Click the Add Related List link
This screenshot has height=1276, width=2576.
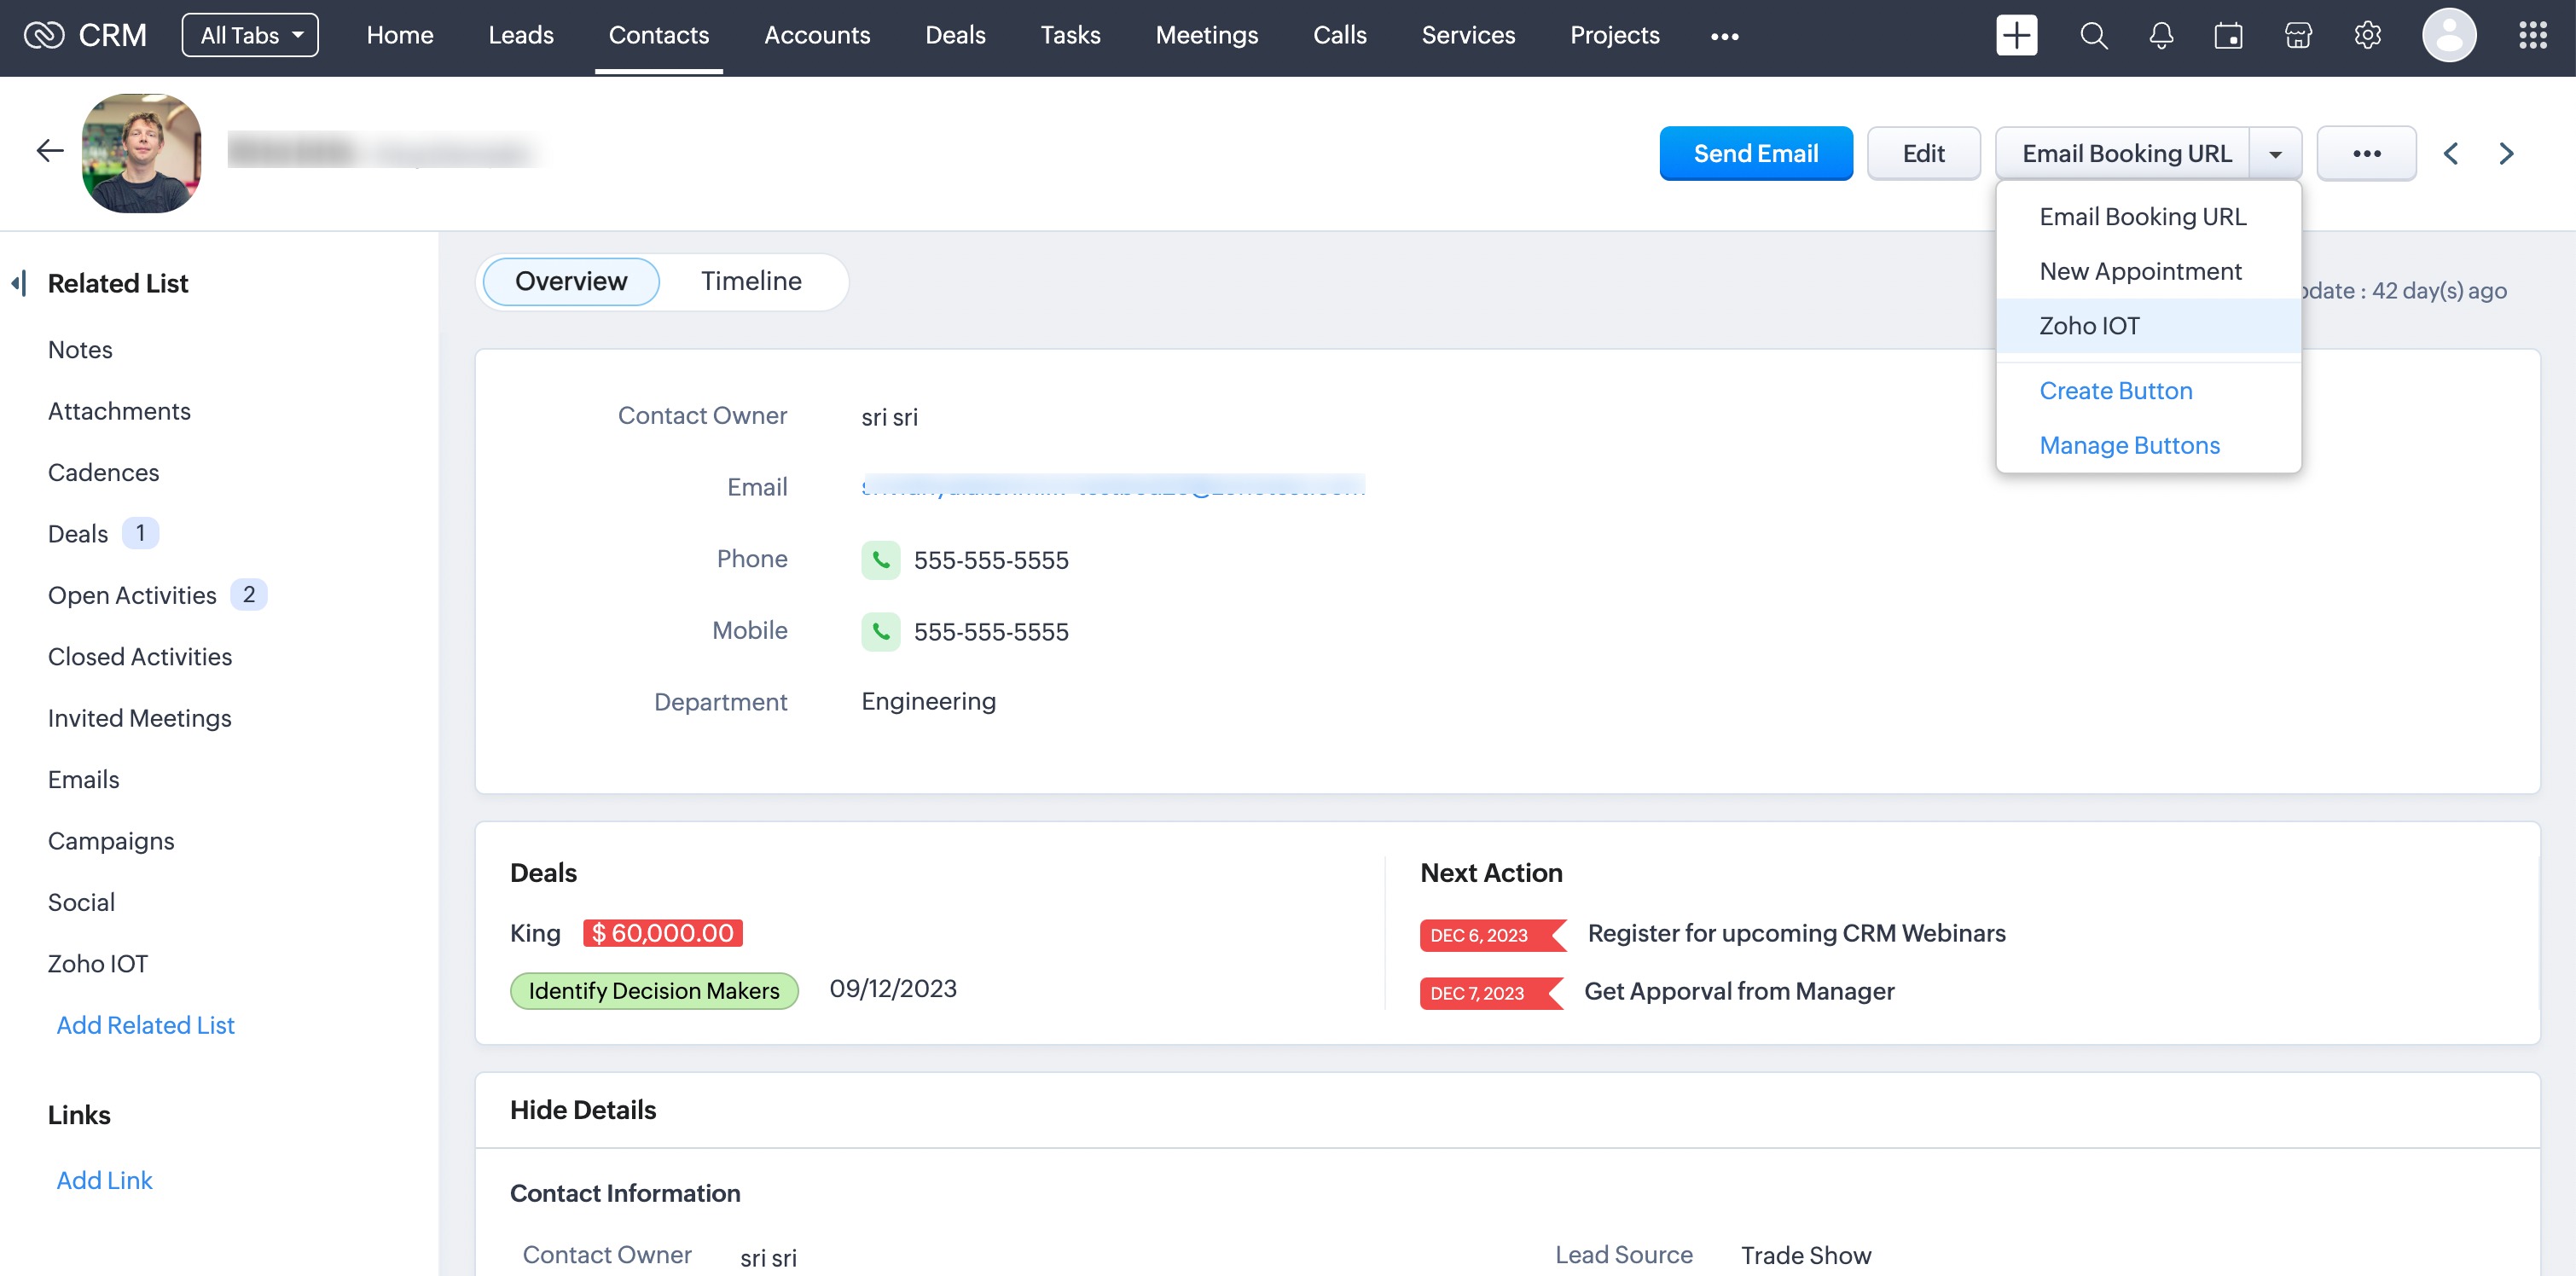145,1025
